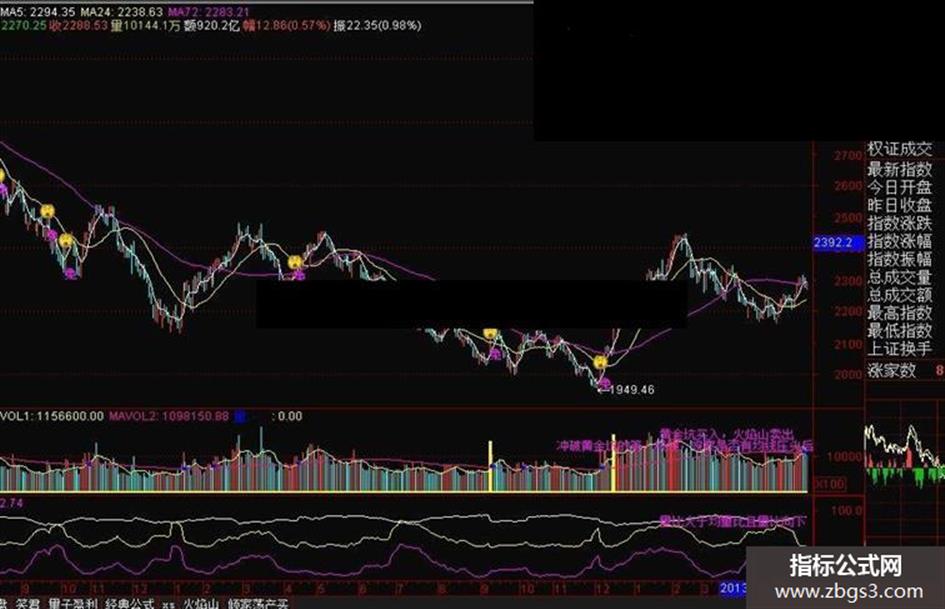The width and height of the screenshot is (945, 609).
Task: Click the VOL1:1156600.00 label
Action: (x=52, y=416)
